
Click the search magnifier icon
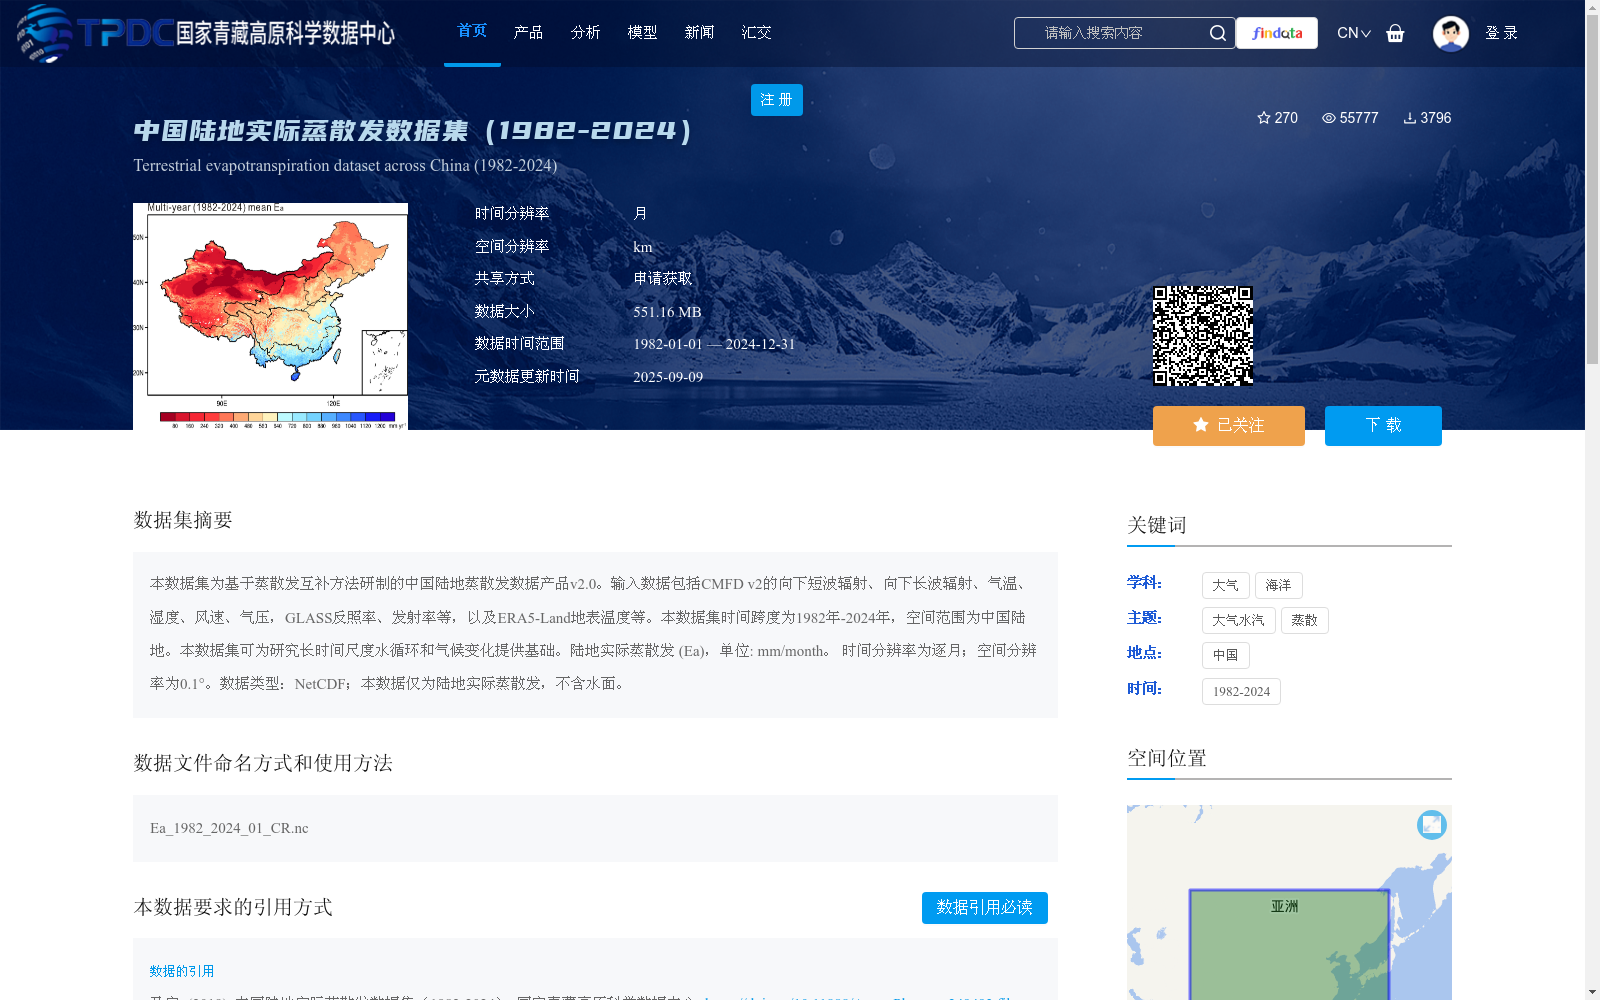(x=1218, y=33)
